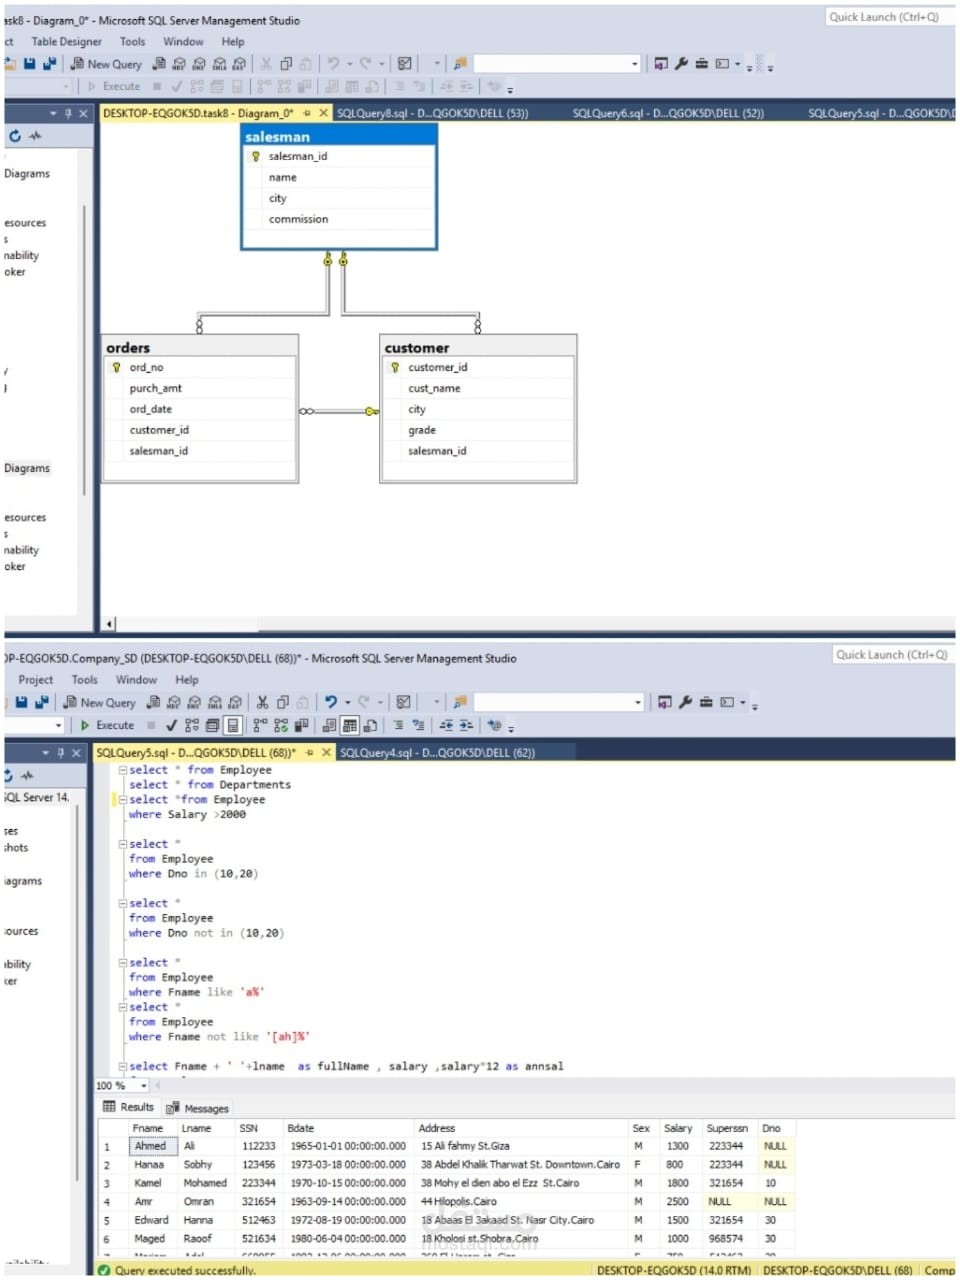Click the XMLA query icon in query window
The height and width of the screenshot is (1280, 960).
coord(214,702)
